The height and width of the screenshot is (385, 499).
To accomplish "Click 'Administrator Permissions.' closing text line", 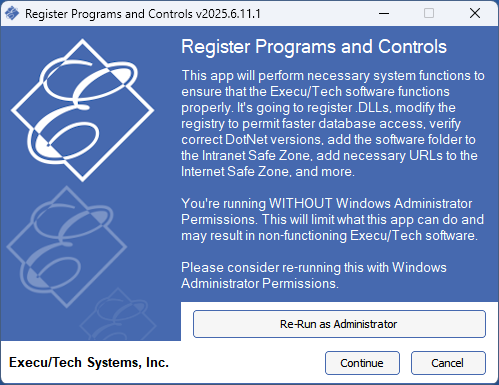I will coord(260,284).
